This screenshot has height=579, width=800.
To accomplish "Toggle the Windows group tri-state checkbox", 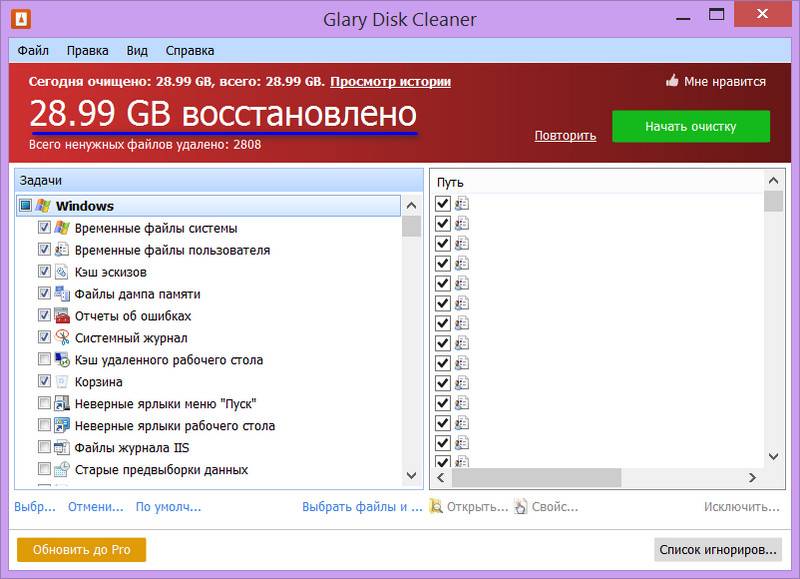I will 26,206.
